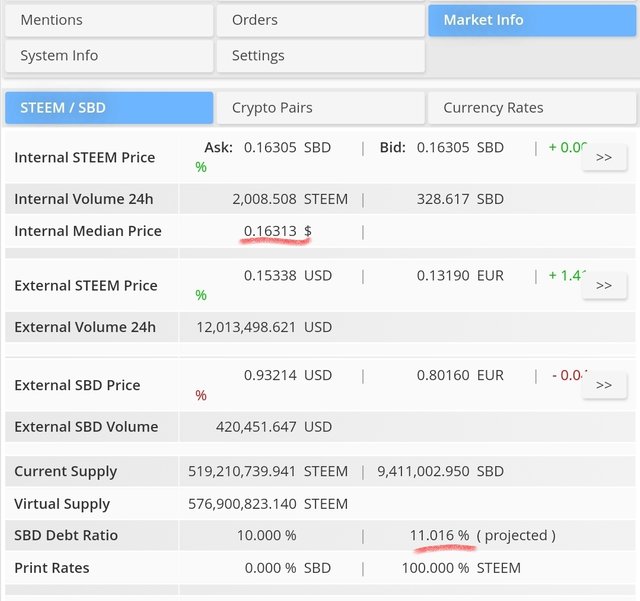Click Virtual Supply 576,900,823.140 STEEM
The image size is (640, 601).
[x=268, y=504]
